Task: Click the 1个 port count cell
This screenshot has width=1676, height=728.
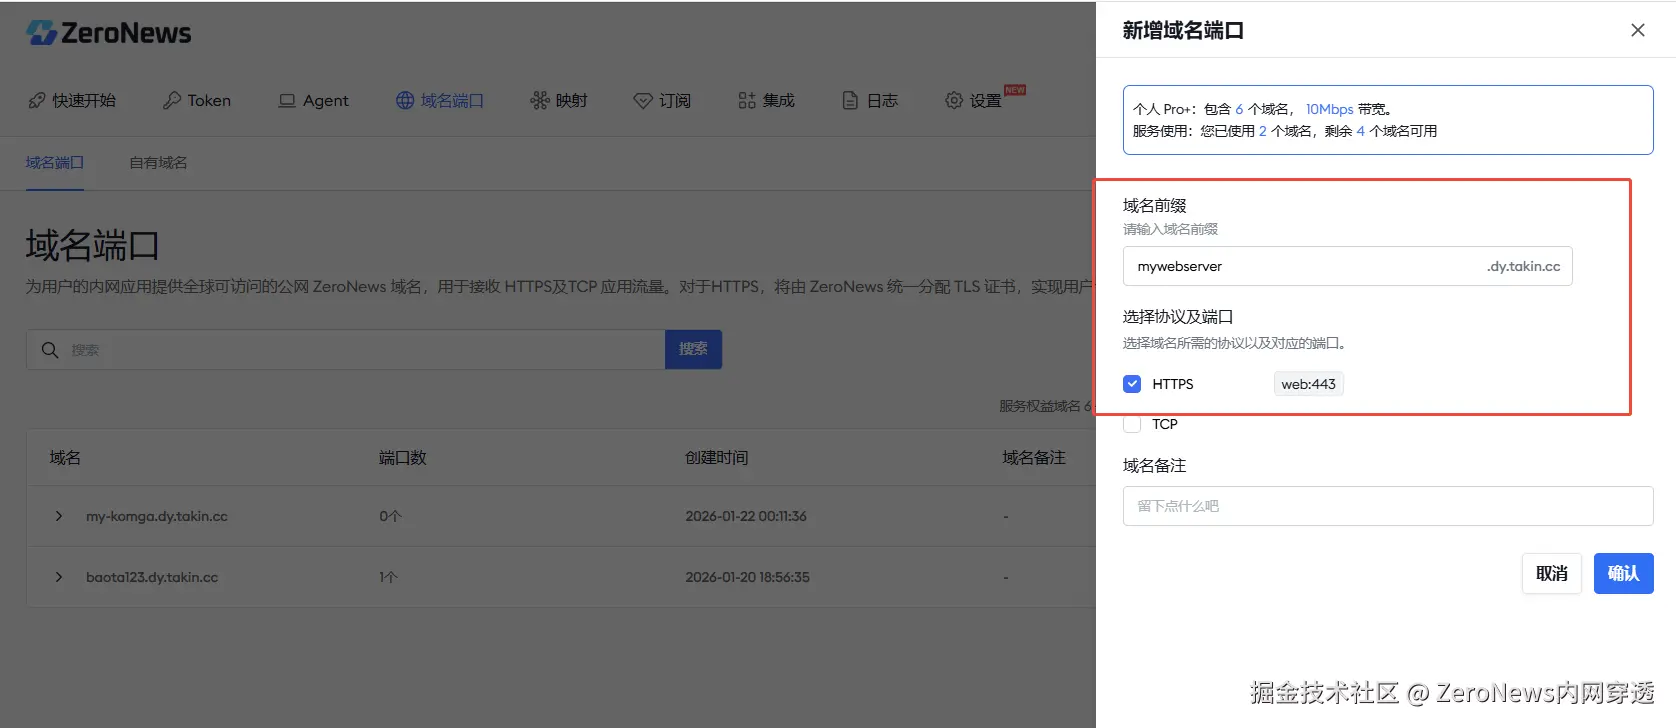Action: 388,577
